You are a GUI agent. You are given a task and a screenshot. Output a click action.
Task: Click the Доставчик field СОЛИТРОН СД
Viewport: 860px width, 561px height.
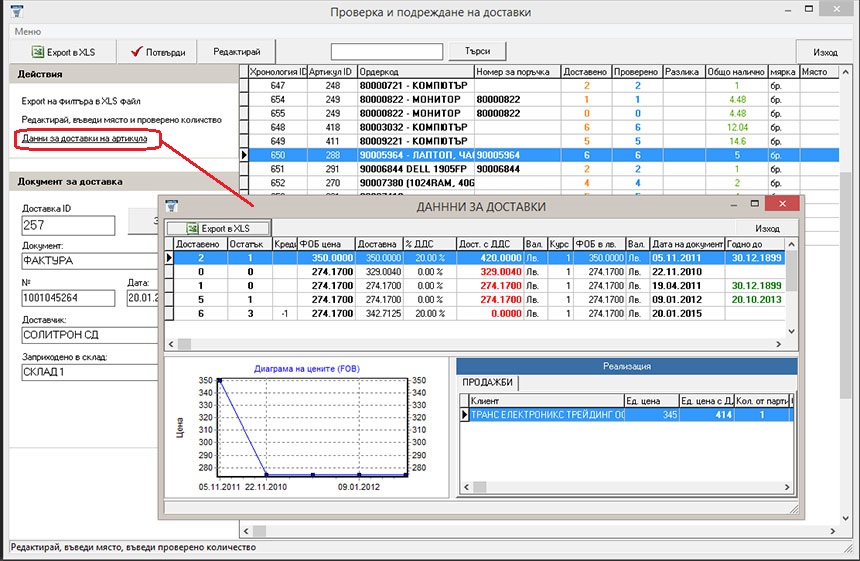click(x=90, y=335)
